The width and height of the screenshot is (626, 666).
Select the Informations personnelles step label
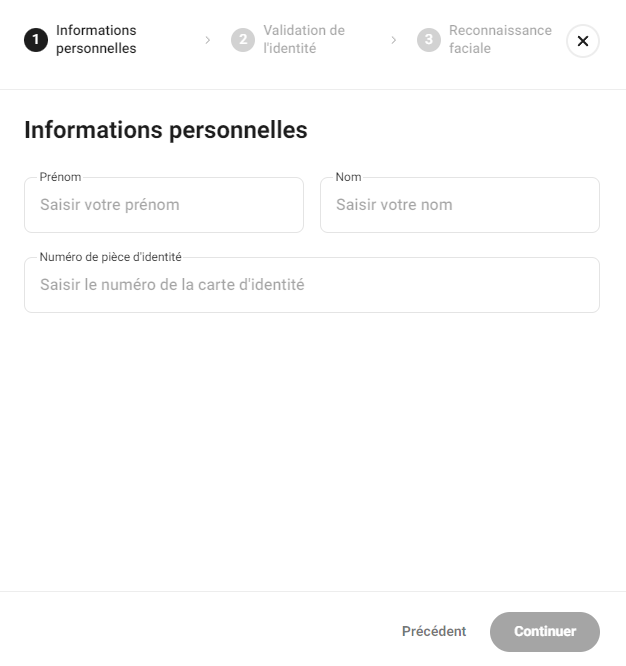click(96, 39)
